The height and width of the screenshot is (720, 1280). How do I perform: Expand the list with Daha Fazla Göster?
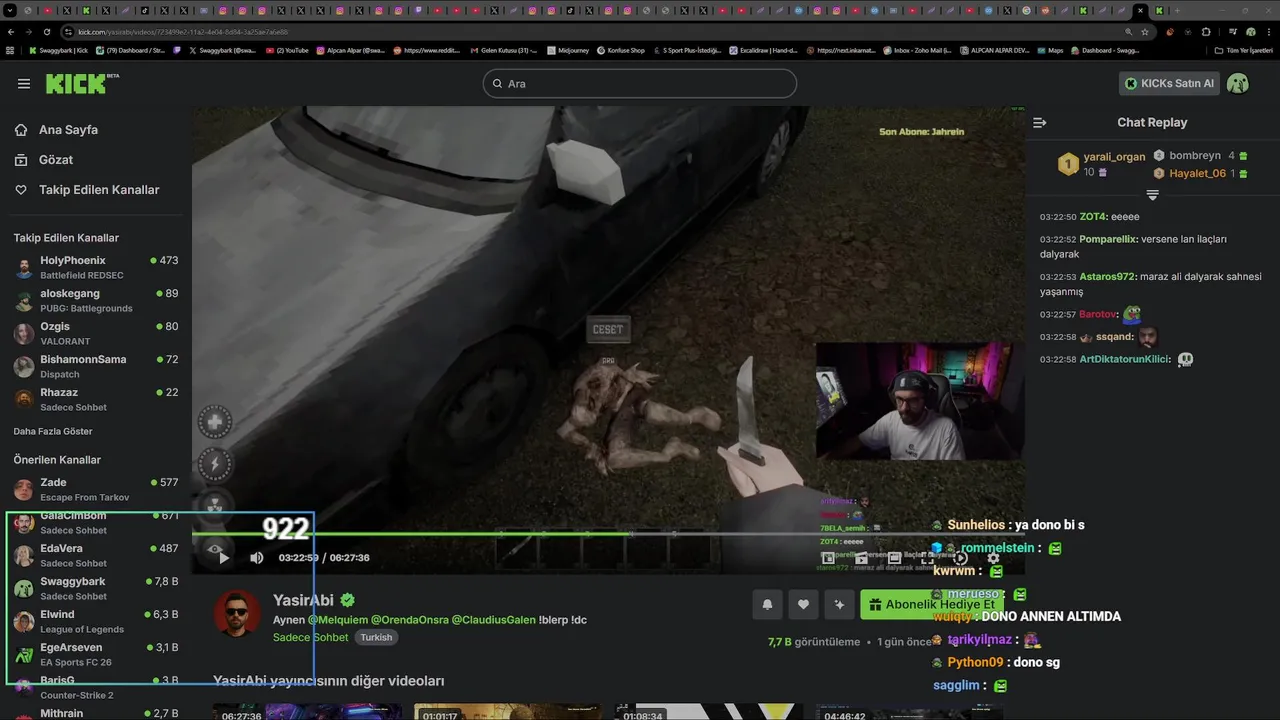(53, 431)
